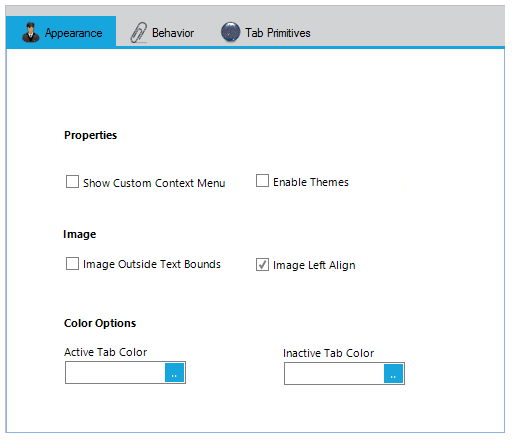Tick Image Outside Text Bounds checkbox
Image resolution: width=512 pixels, height=441 pixels.
coord(72,264)
